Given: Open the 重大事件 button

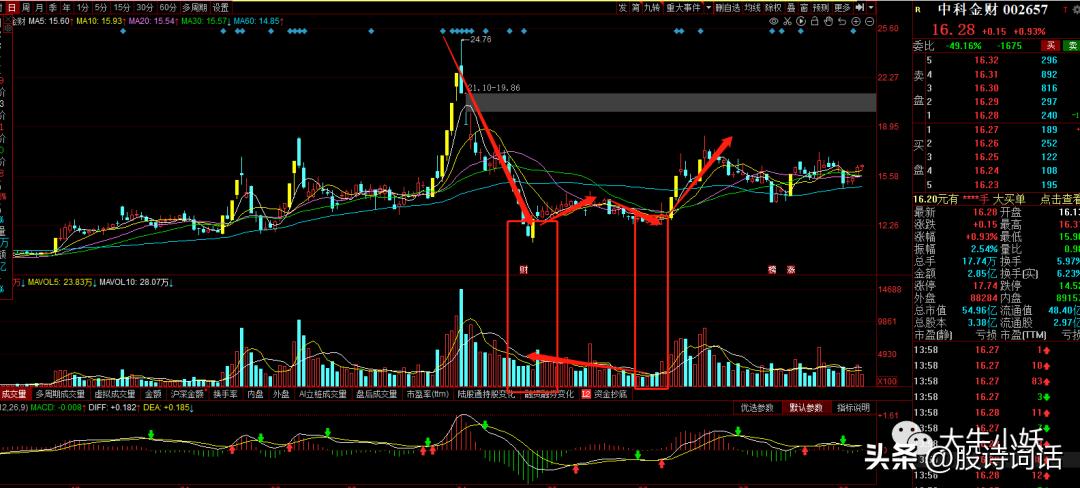Looking at the screenshot, I should coord(683,8).
